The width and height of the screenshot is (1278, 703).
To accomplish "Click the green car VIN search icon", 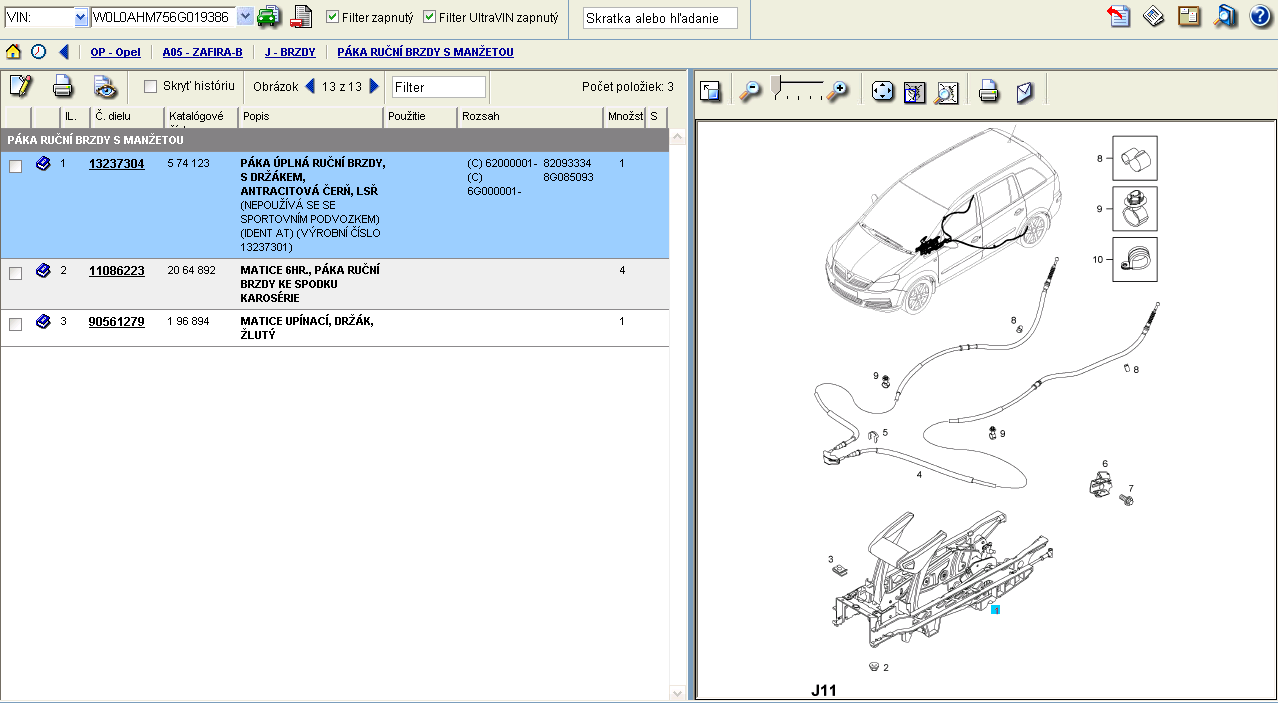I will point(269,17).
